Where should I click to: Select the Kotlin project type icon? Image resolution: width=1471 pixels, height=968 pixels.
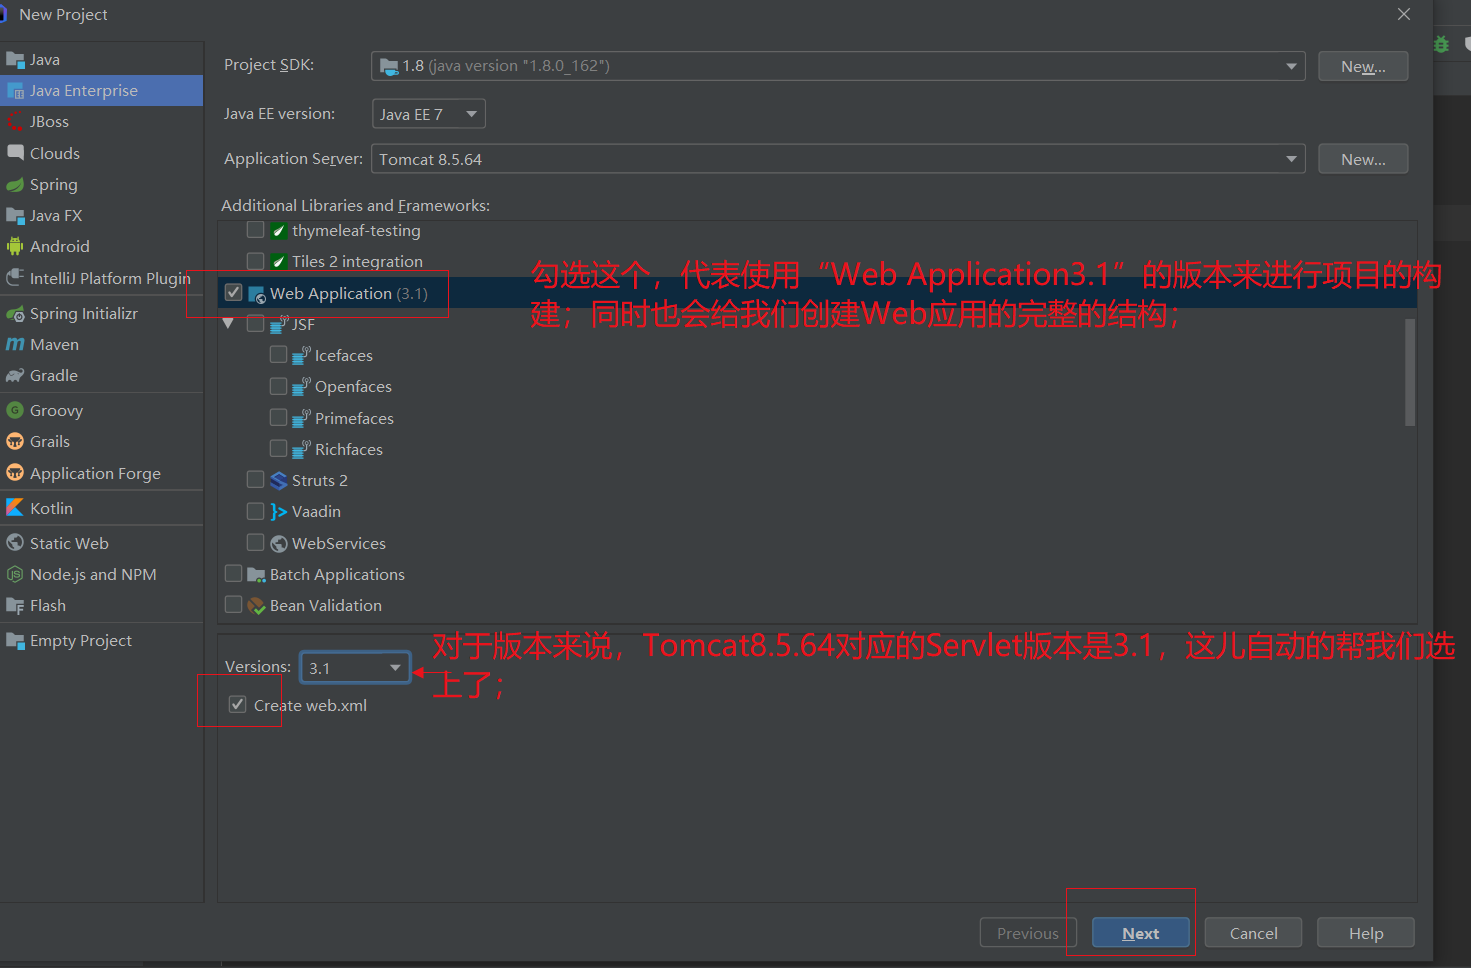pyautogui.click(x=16, y=507)
